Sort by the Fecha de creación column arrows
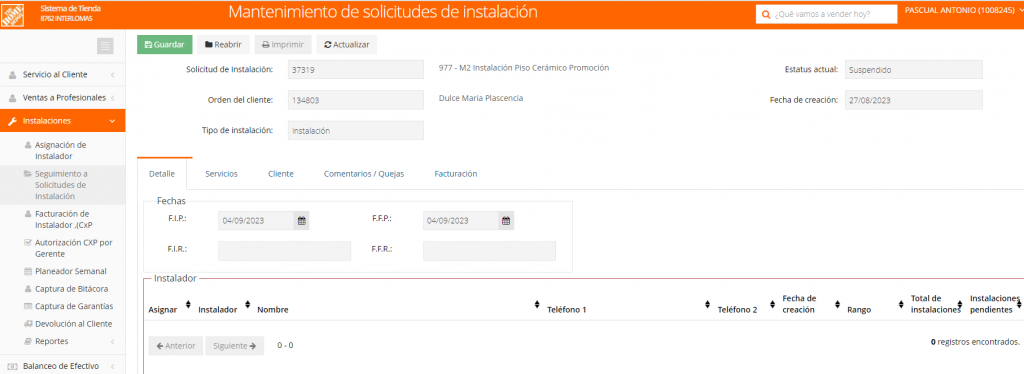 point(837,305)
